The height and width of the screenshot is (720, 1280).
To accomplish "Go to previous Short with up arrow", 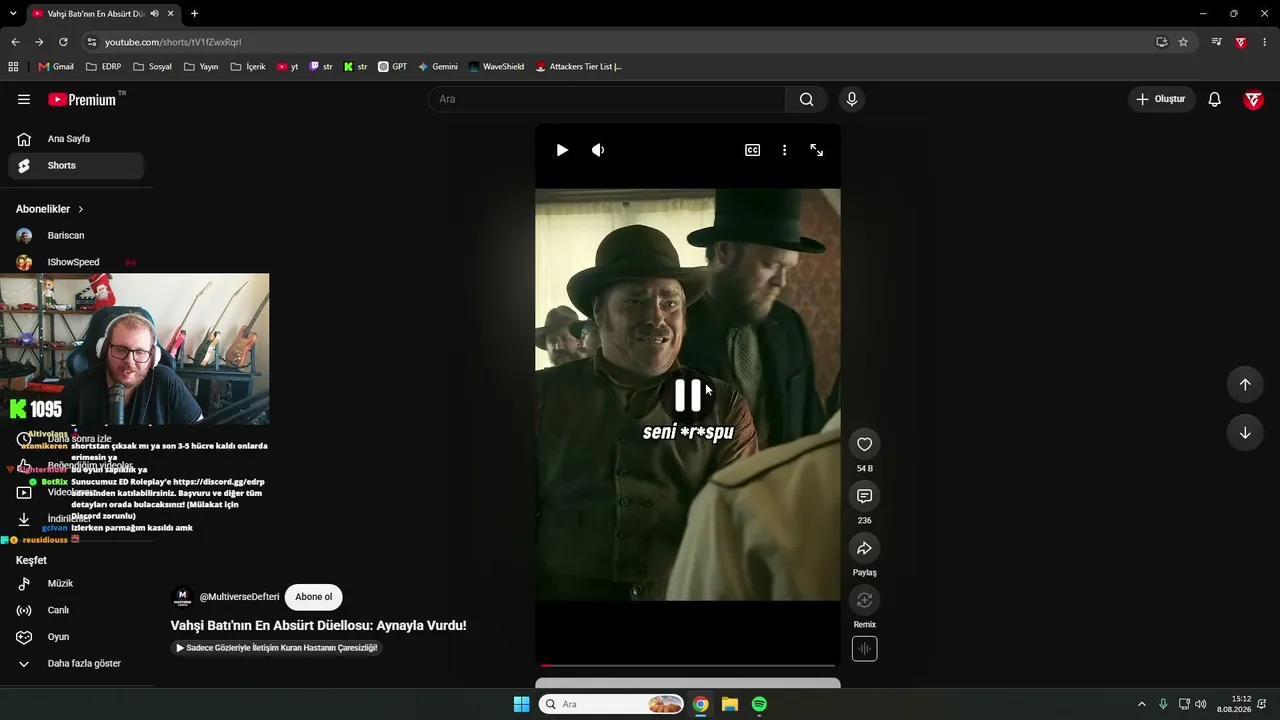I will (1245, 385).
